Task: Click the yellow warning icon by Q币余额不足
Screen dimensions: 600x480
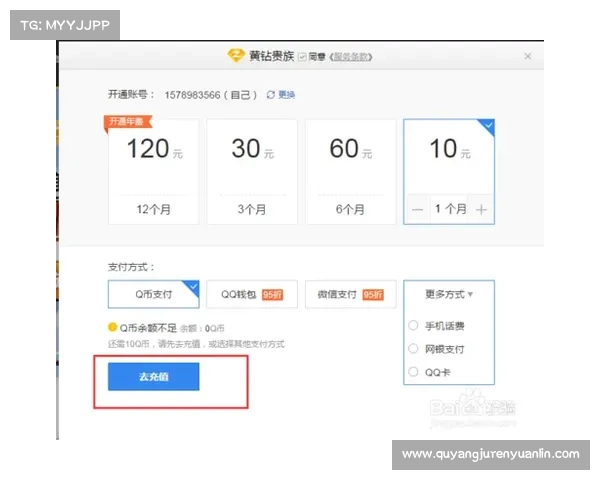Action: (x=112, y=327)
